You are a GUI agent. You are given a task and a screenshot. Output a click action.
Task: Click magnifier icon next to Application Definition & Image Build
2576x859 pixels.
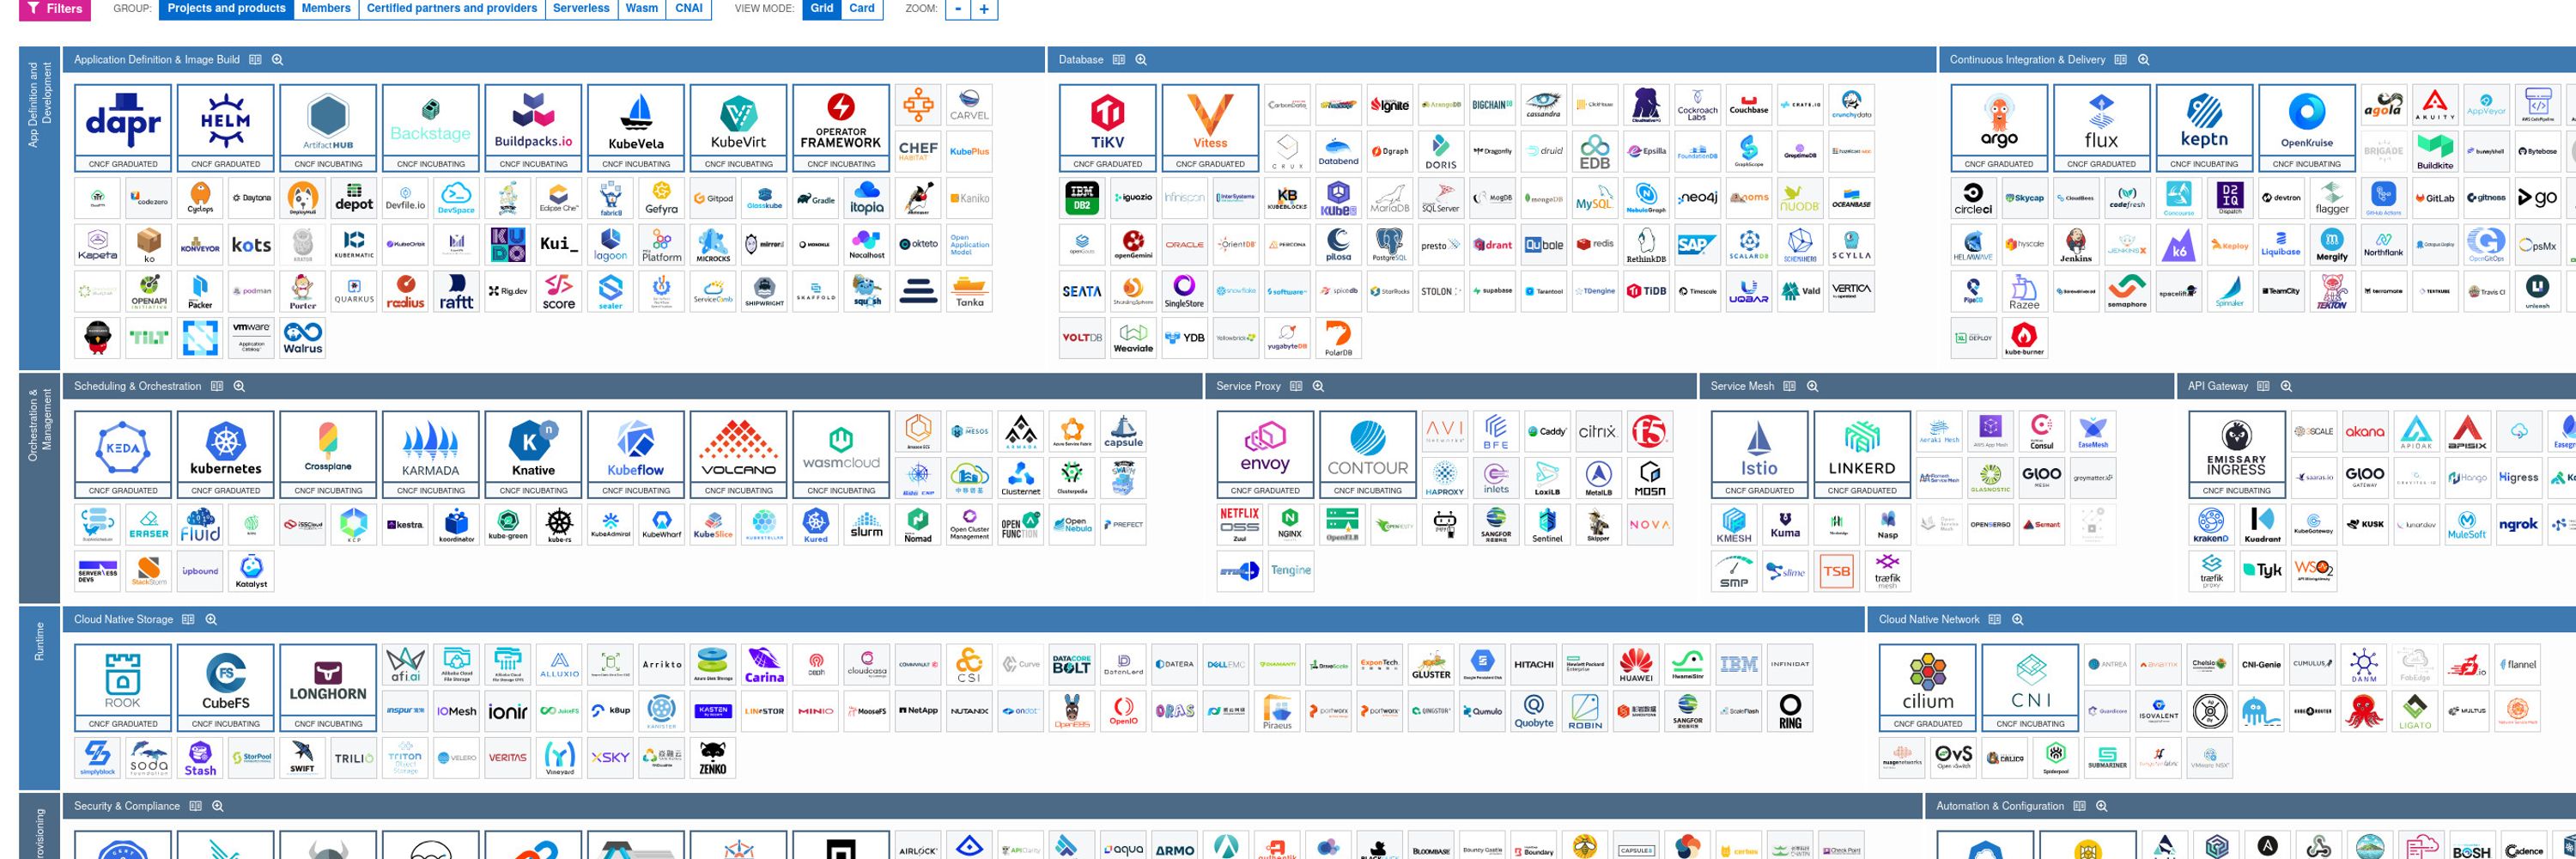click(278, 60)
